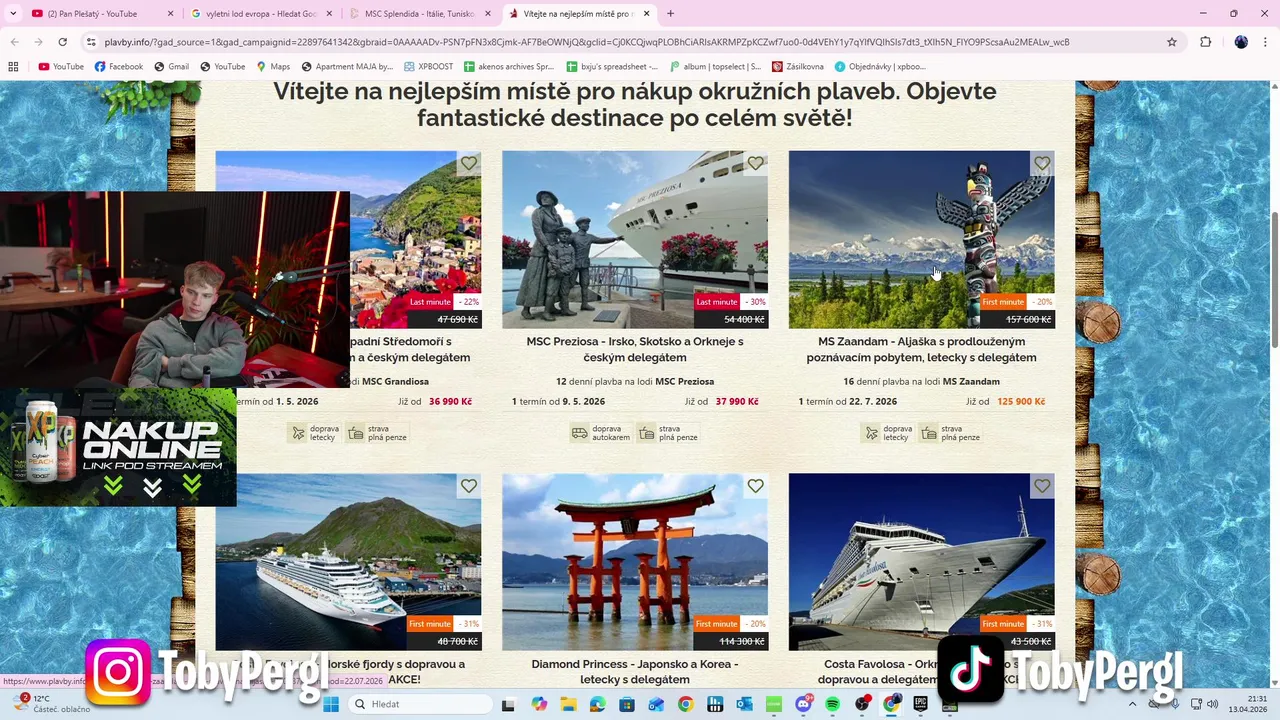Click the MSC Preziosa ship name link
1280x720 pixels.
(684, 381)
